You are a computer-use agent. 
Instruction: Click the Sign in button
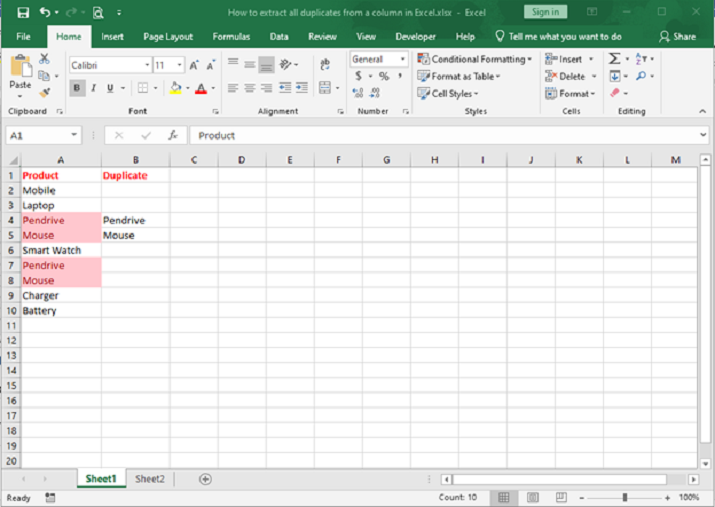tap(545, 12)
